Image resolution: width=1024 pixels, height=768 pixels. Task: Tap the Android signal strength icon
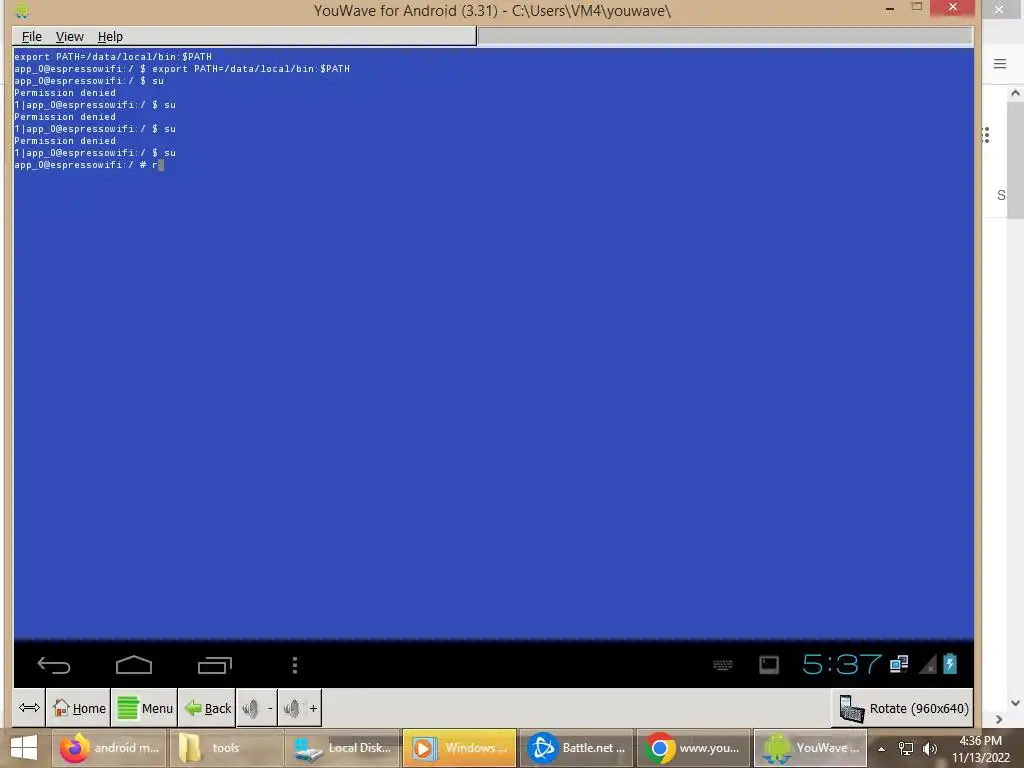[927, 664]
